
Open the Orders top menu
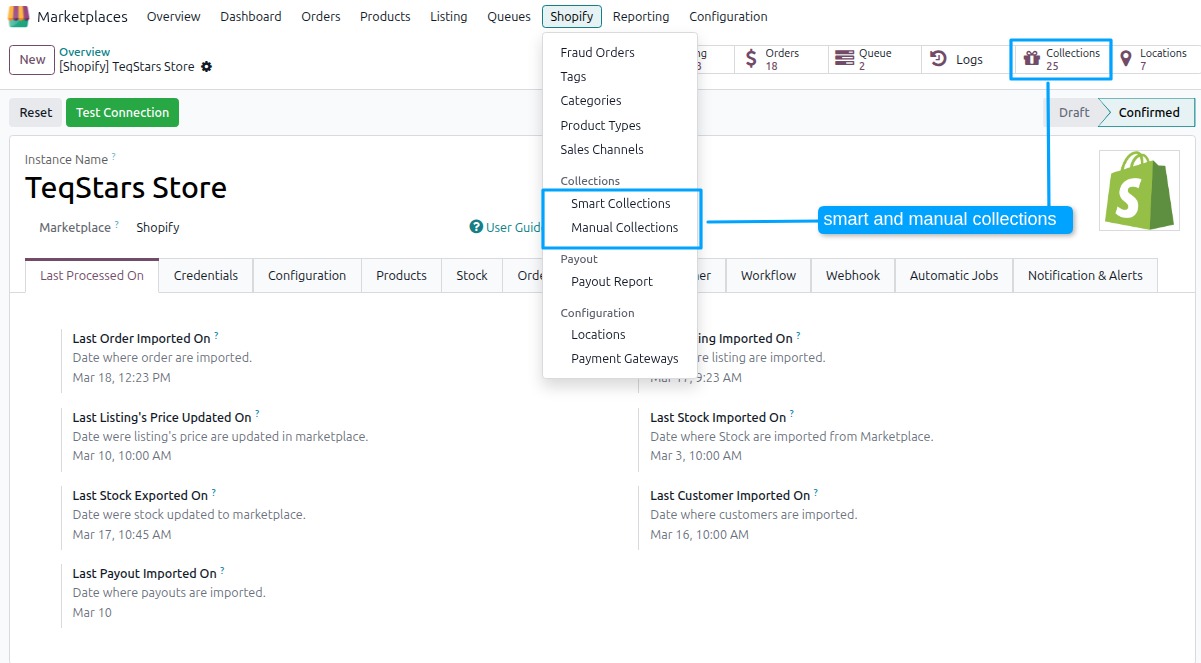321,16
